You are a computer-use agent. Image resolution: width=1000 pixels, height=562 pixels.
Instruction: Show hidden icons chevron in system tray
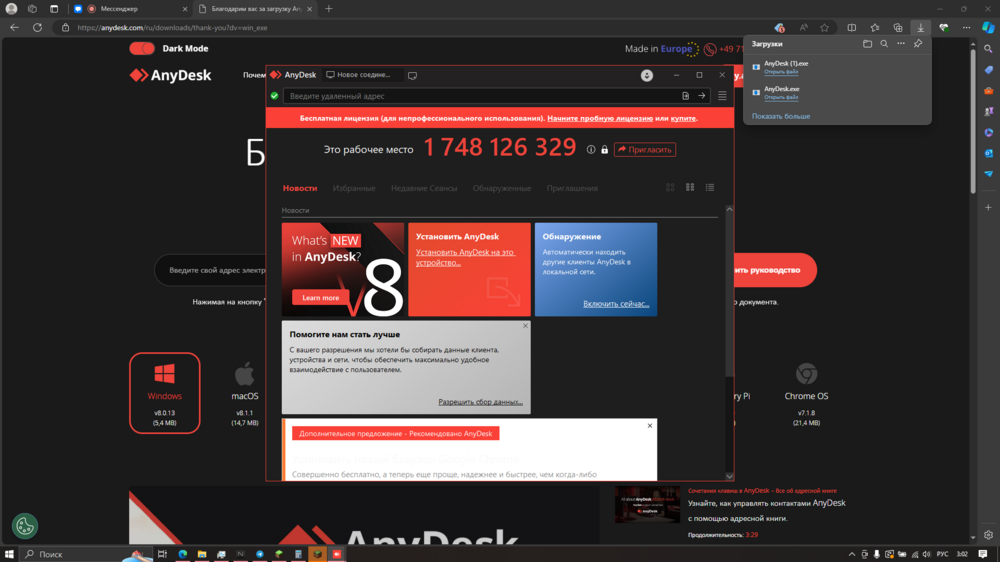pos(851,554)
